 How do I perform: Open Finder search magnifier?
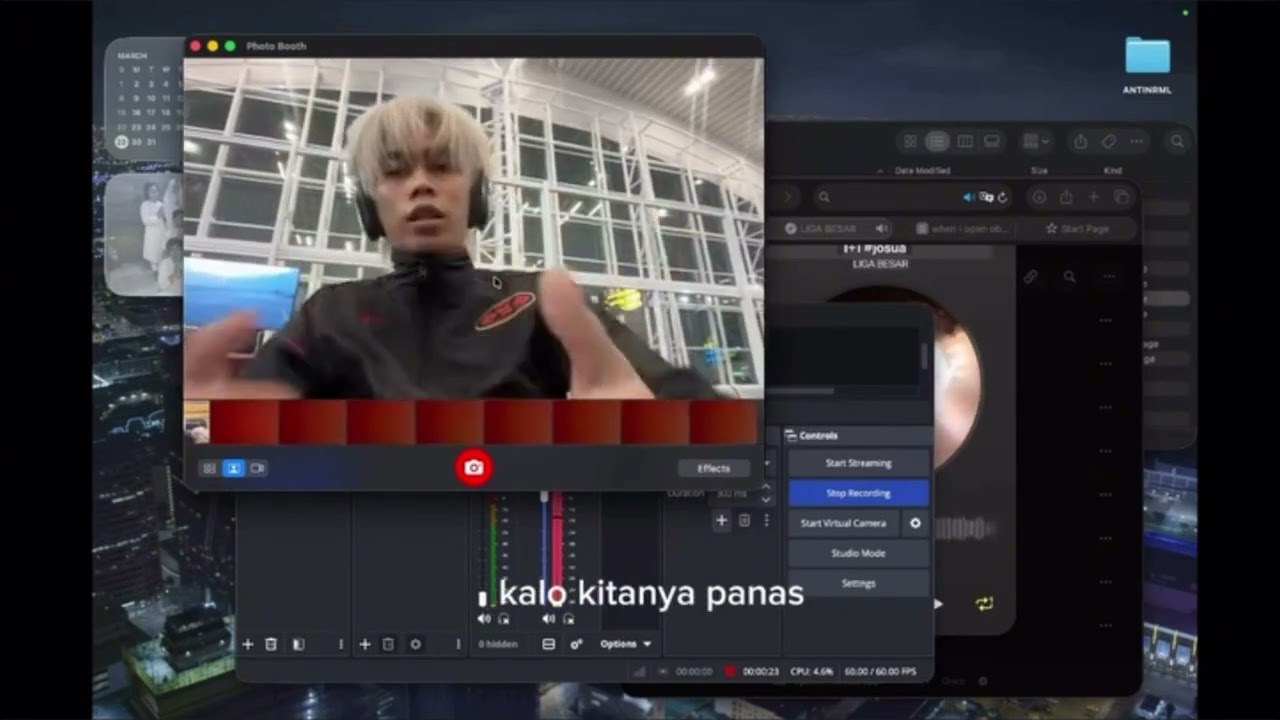point(1177,142)
